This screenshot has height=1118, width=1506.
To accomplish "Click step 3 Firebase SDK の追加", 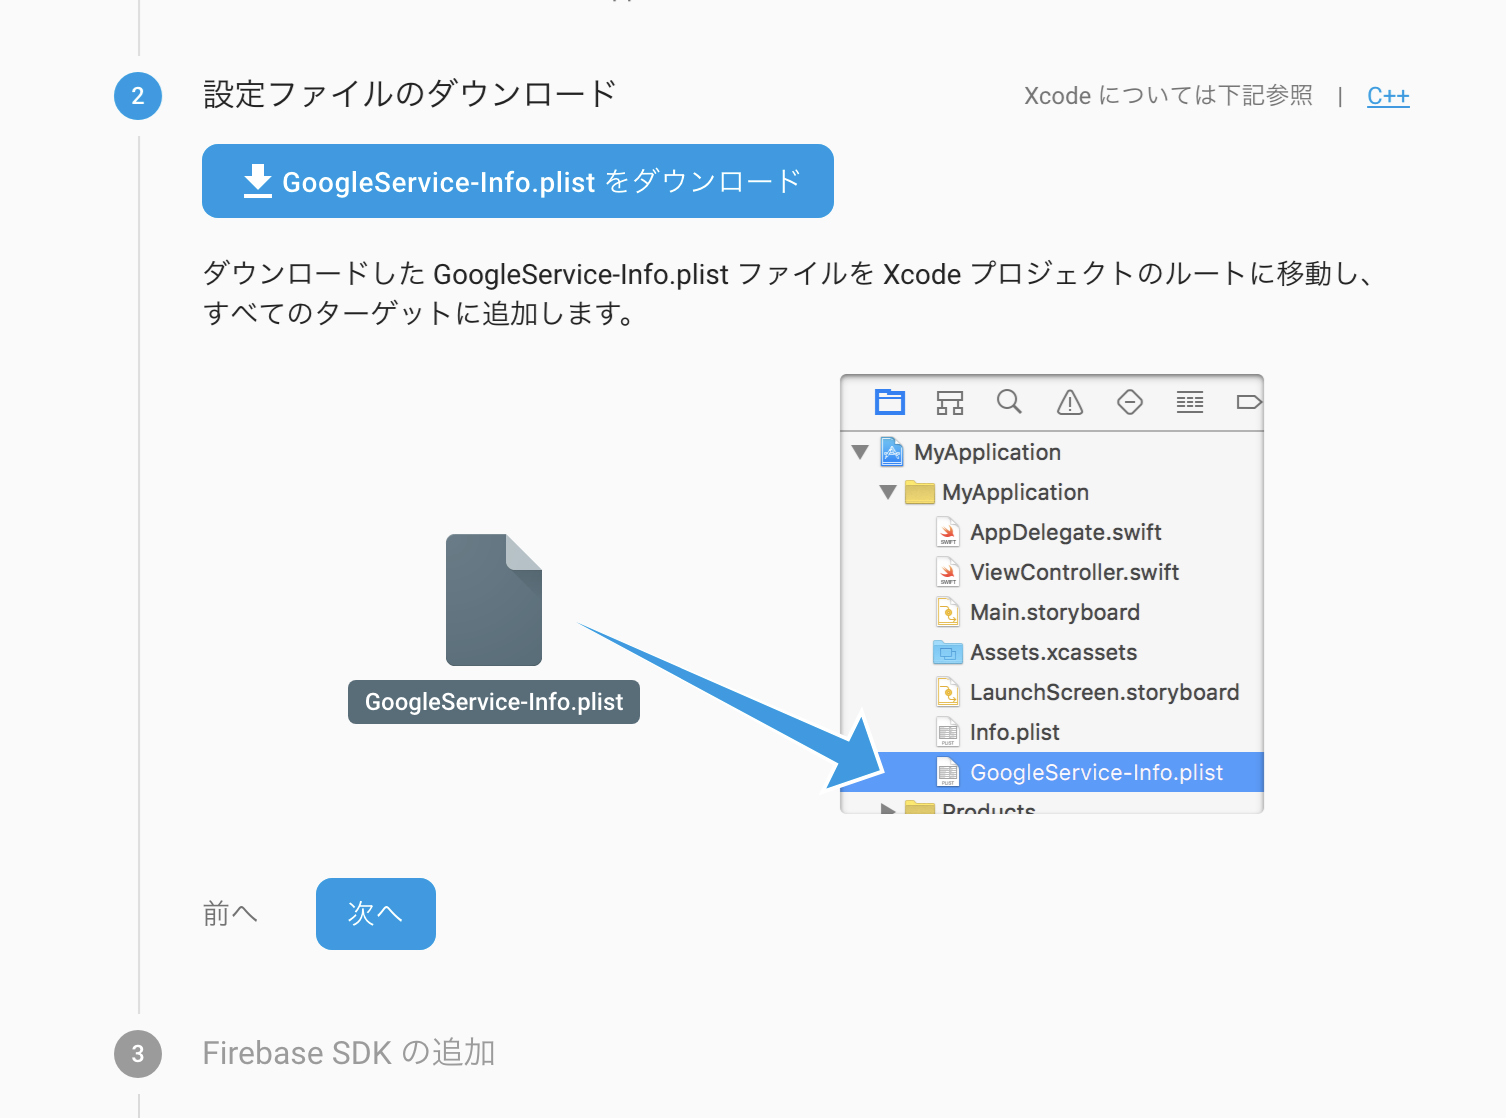I will 348,1052.
